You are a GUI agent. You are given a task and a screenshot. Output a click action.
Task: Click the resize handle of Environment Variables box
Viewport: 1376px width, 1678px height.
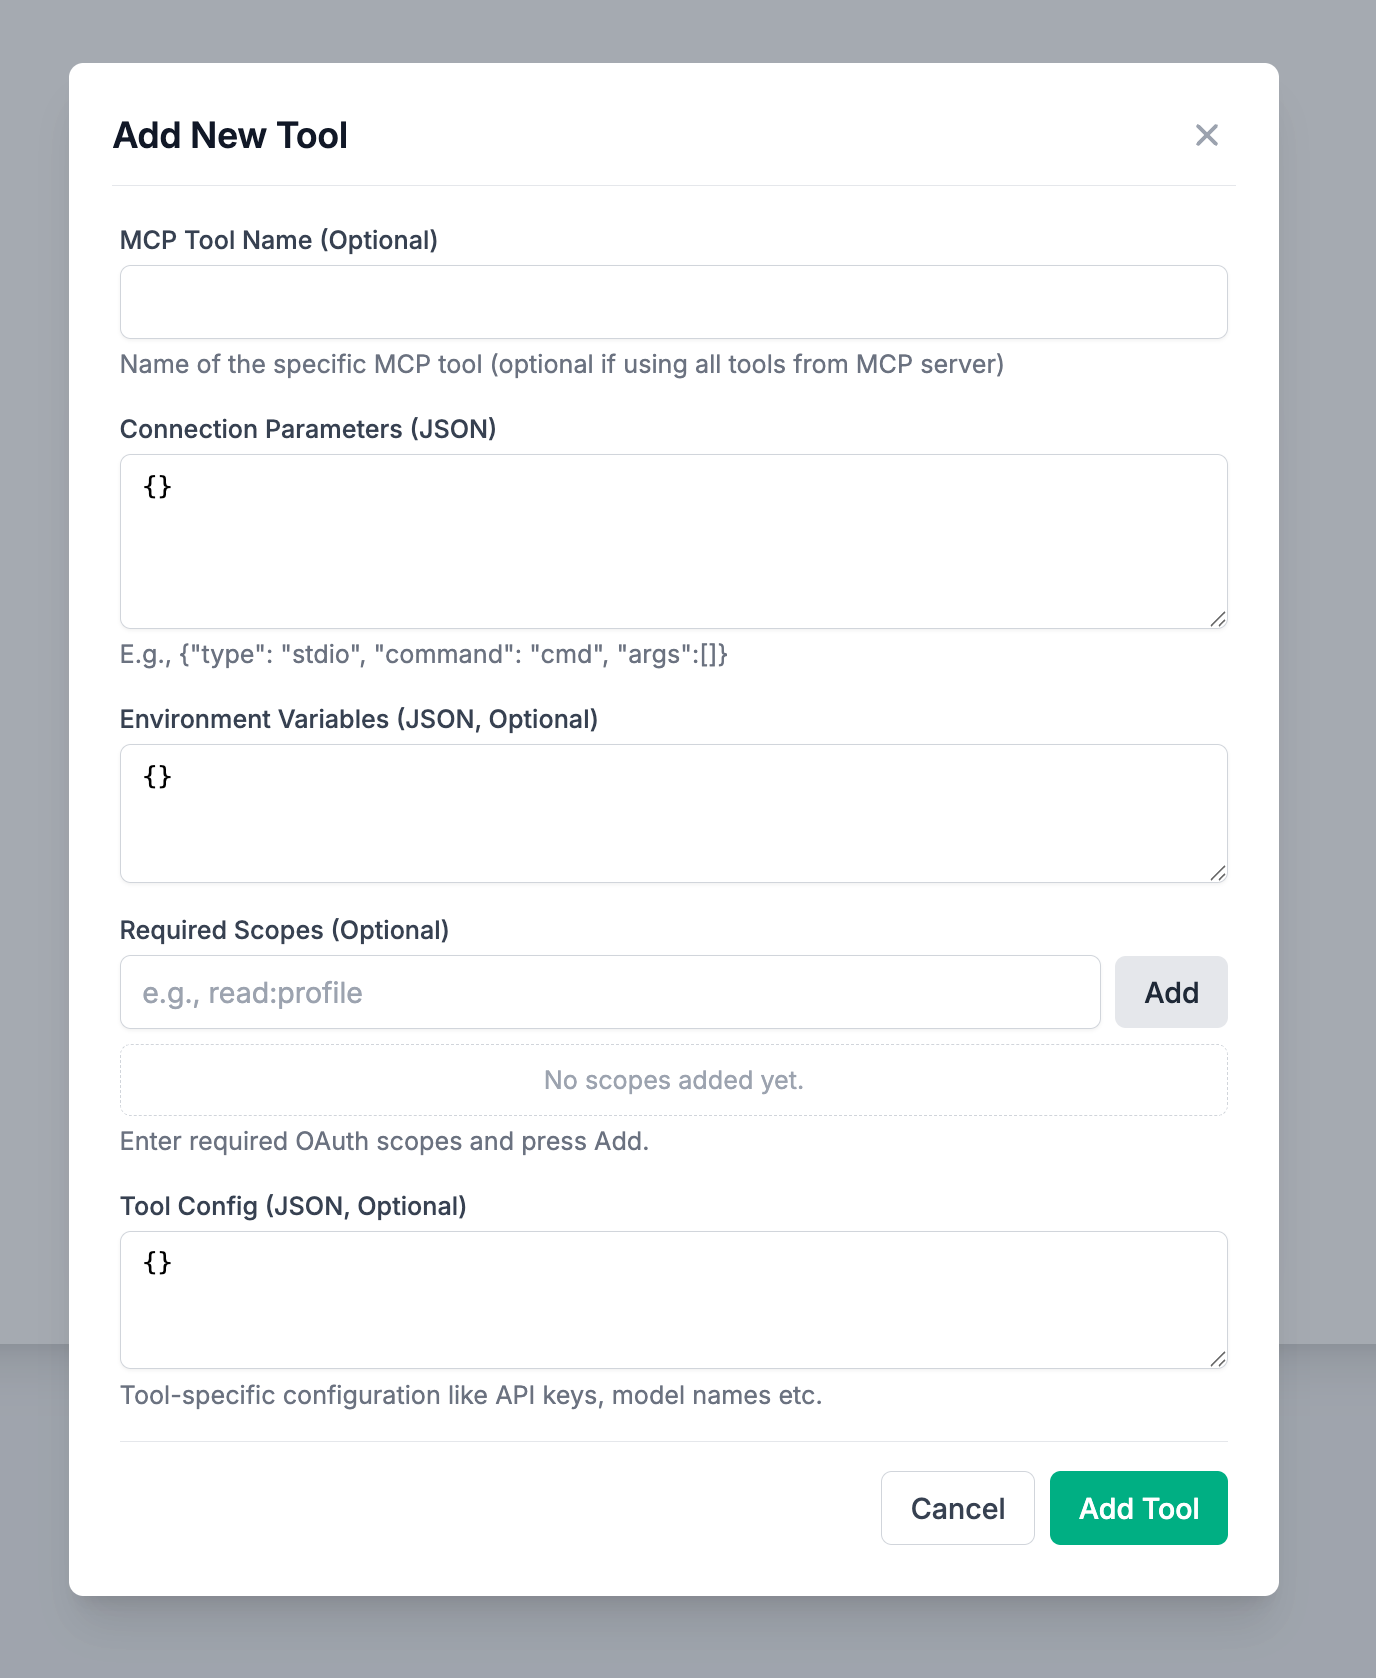(1218, 873)
